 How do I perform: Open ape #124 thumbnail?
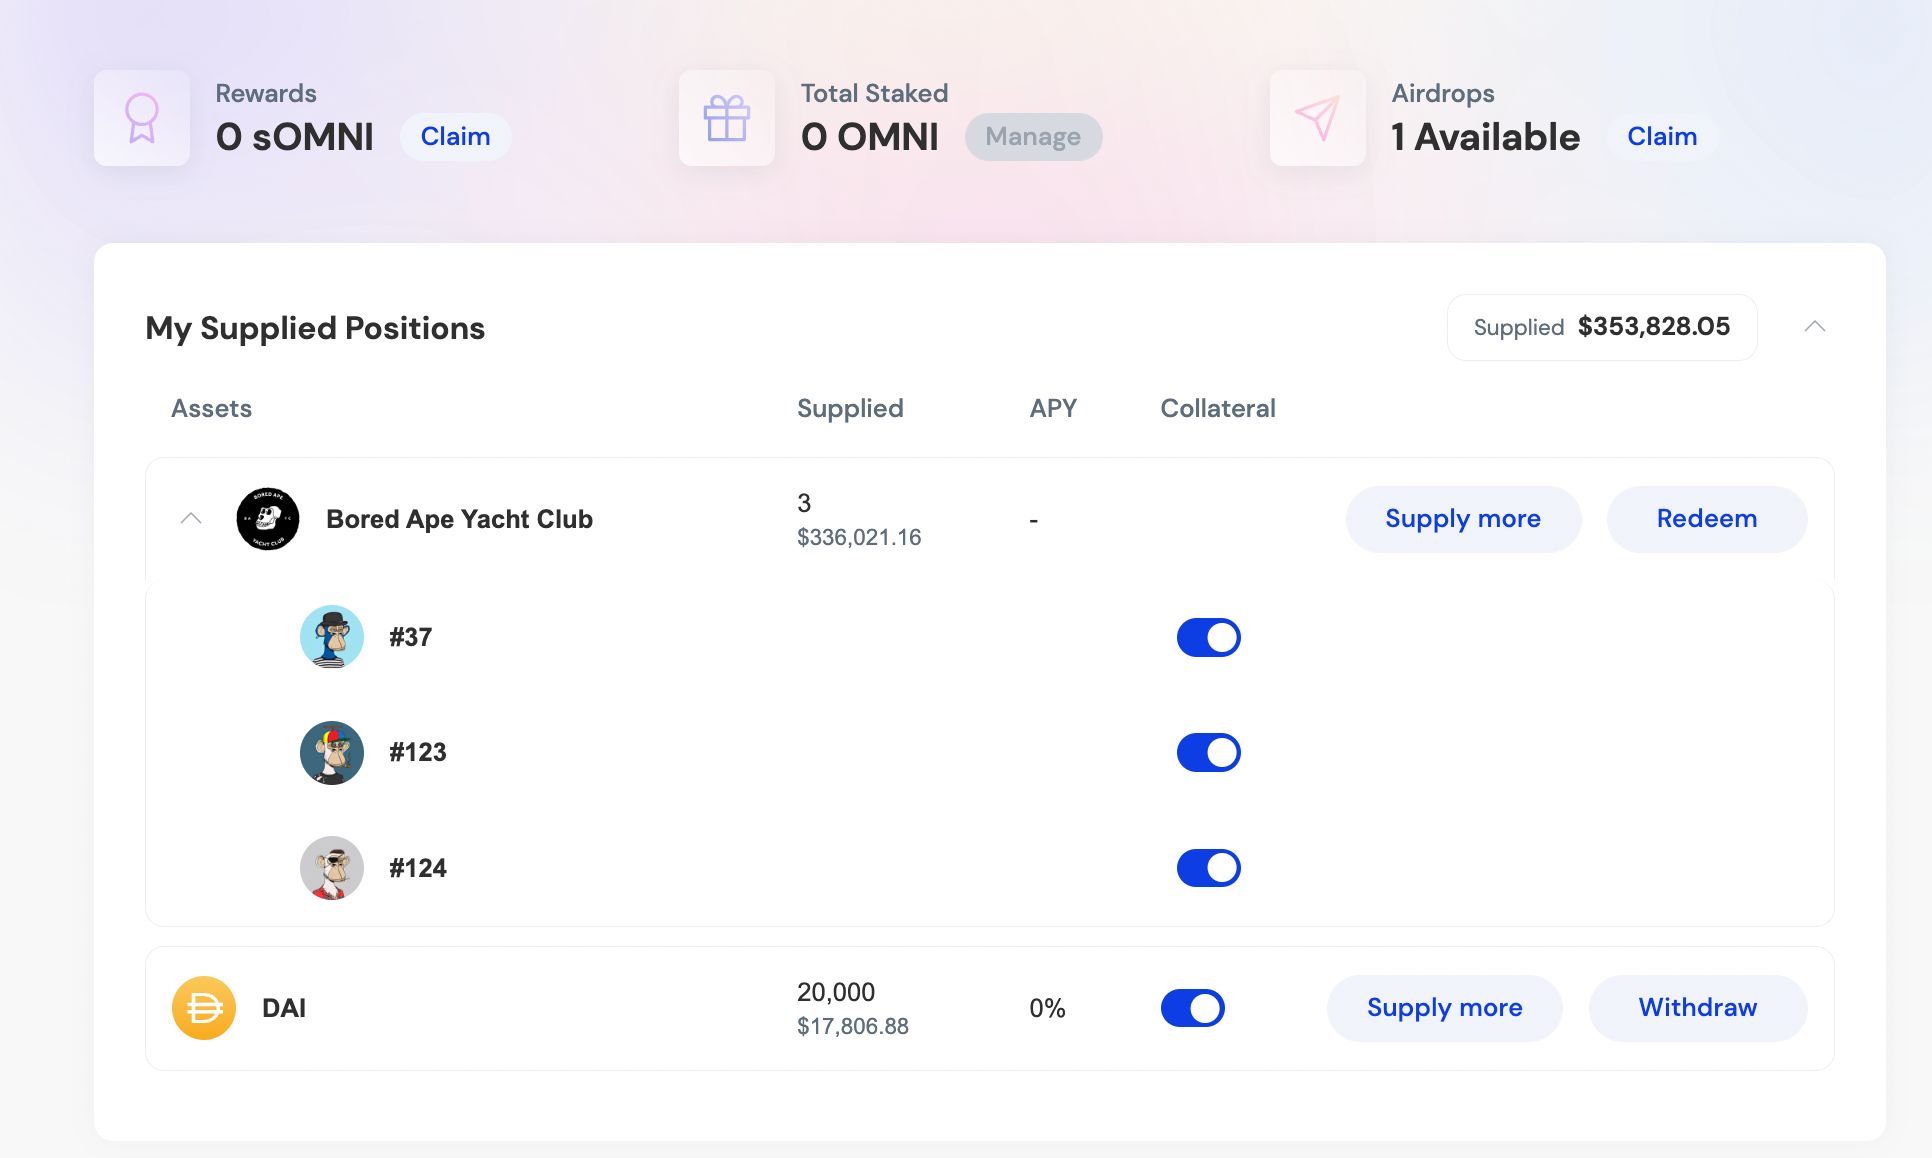332,868
